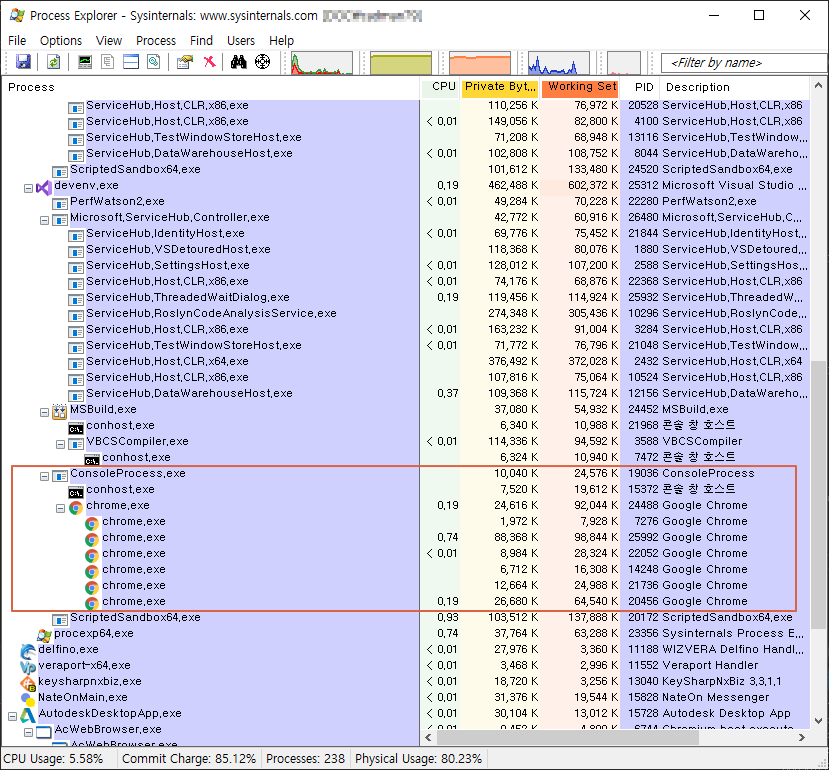Collapse the devenv.exe tree node
829x770 pixels.
click(29, 189)
